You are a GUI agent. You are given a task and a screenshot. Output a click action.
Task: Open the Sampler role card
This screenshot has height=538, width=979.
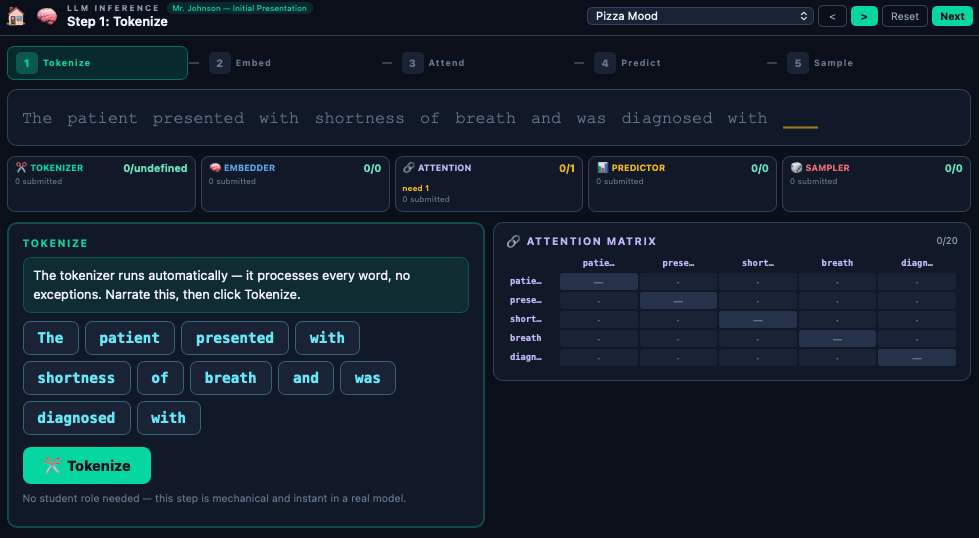click(876, 184)
